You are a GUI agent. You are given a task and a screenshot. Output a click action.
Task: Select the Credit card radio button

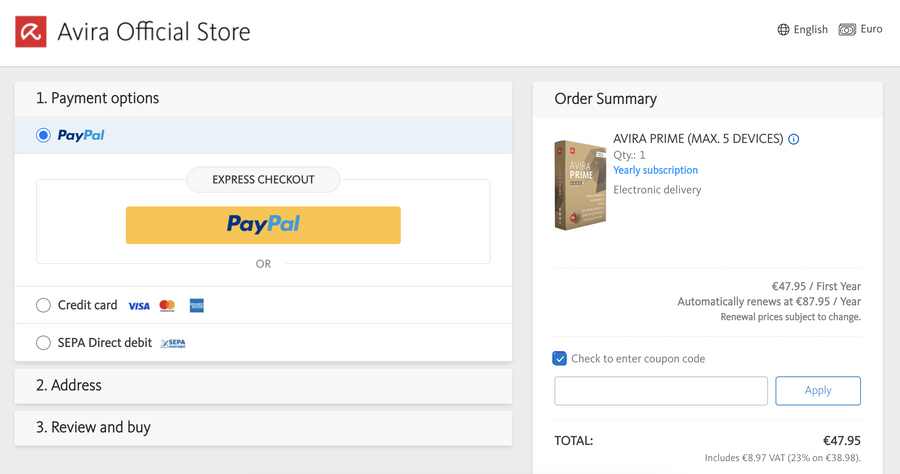coord(43,305)
